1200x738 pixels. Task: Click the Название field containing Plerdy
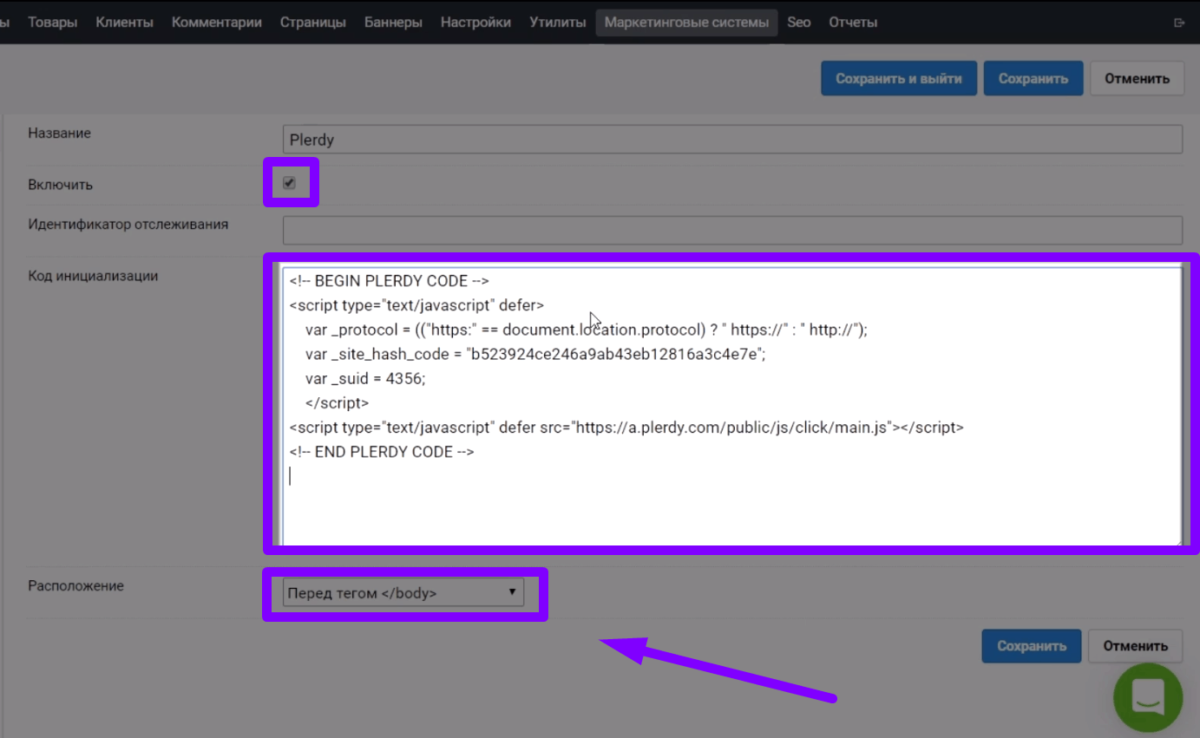(x=733, y=139)
